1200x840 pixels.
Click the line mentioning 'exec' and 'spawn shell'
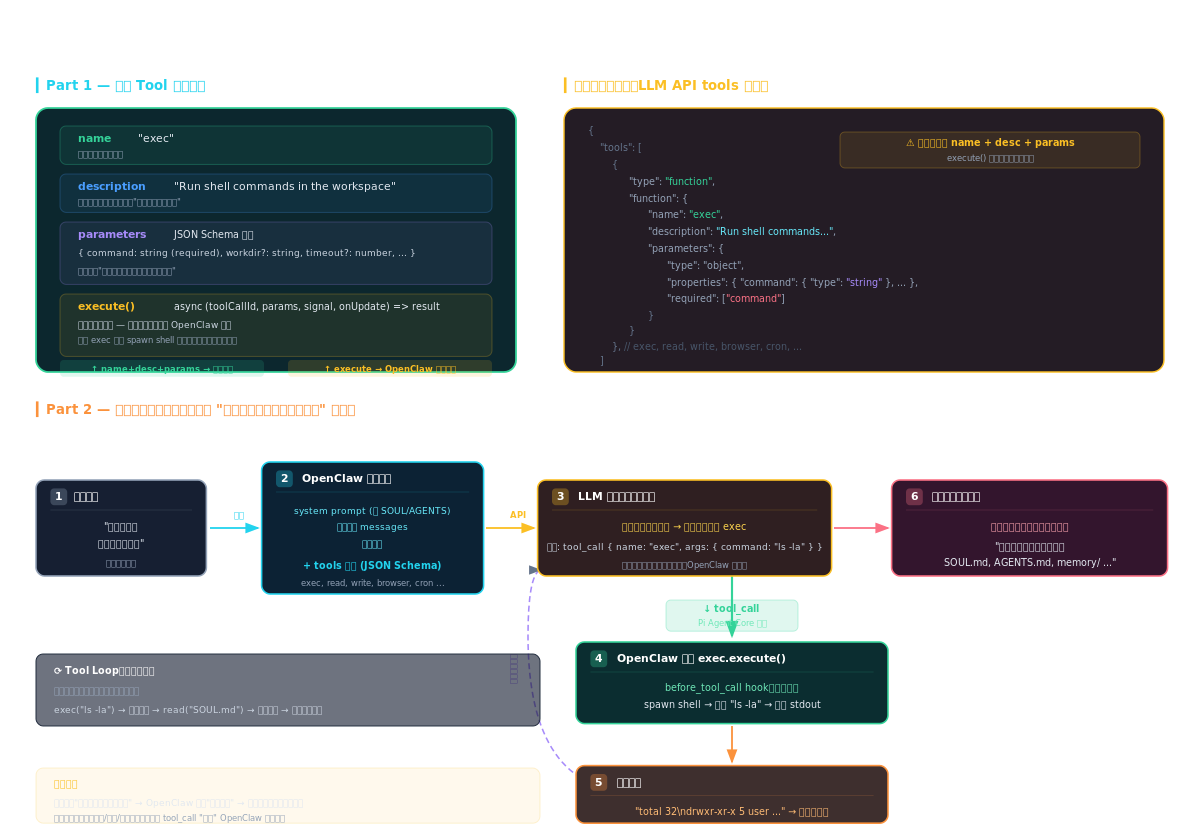[x=157, y=341]
